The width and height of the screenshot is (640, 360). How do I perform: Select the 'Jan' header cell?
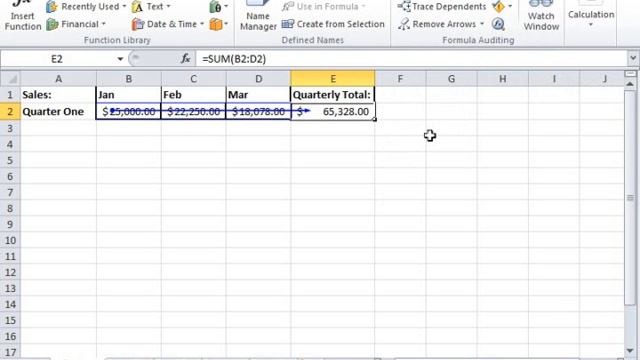pyautogui.click(x=129, y=95)
